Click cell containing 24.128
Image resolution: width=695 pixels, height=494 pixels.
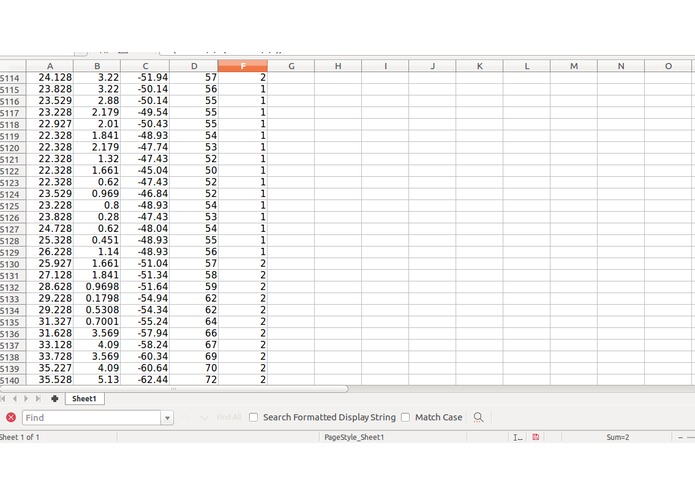point(50,78)
